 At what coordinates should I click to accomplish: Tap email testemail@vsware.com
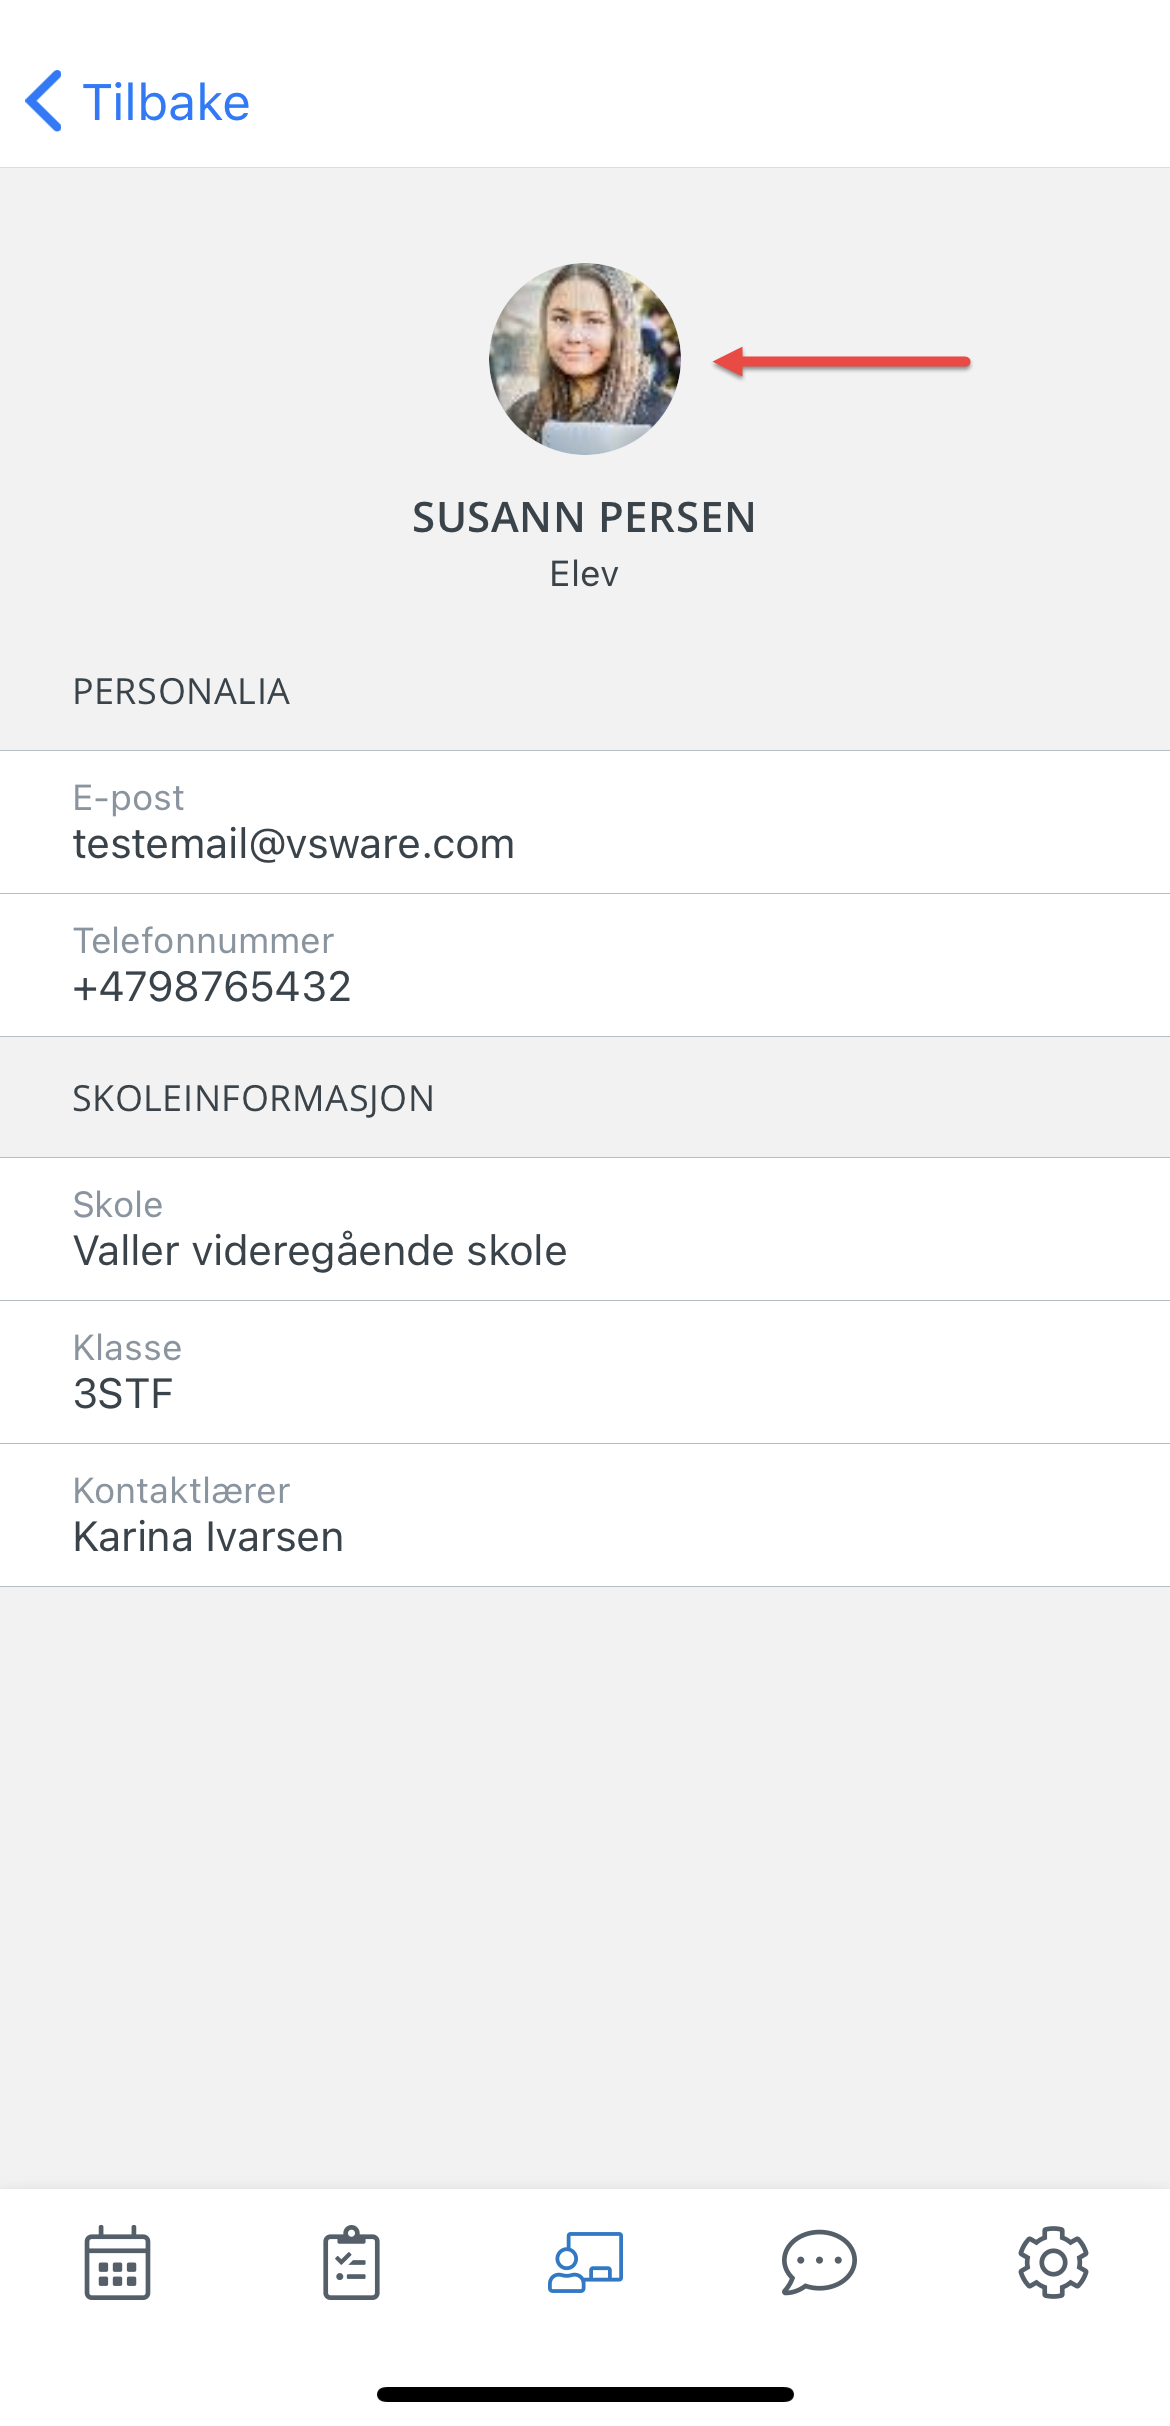coord(293,844)
